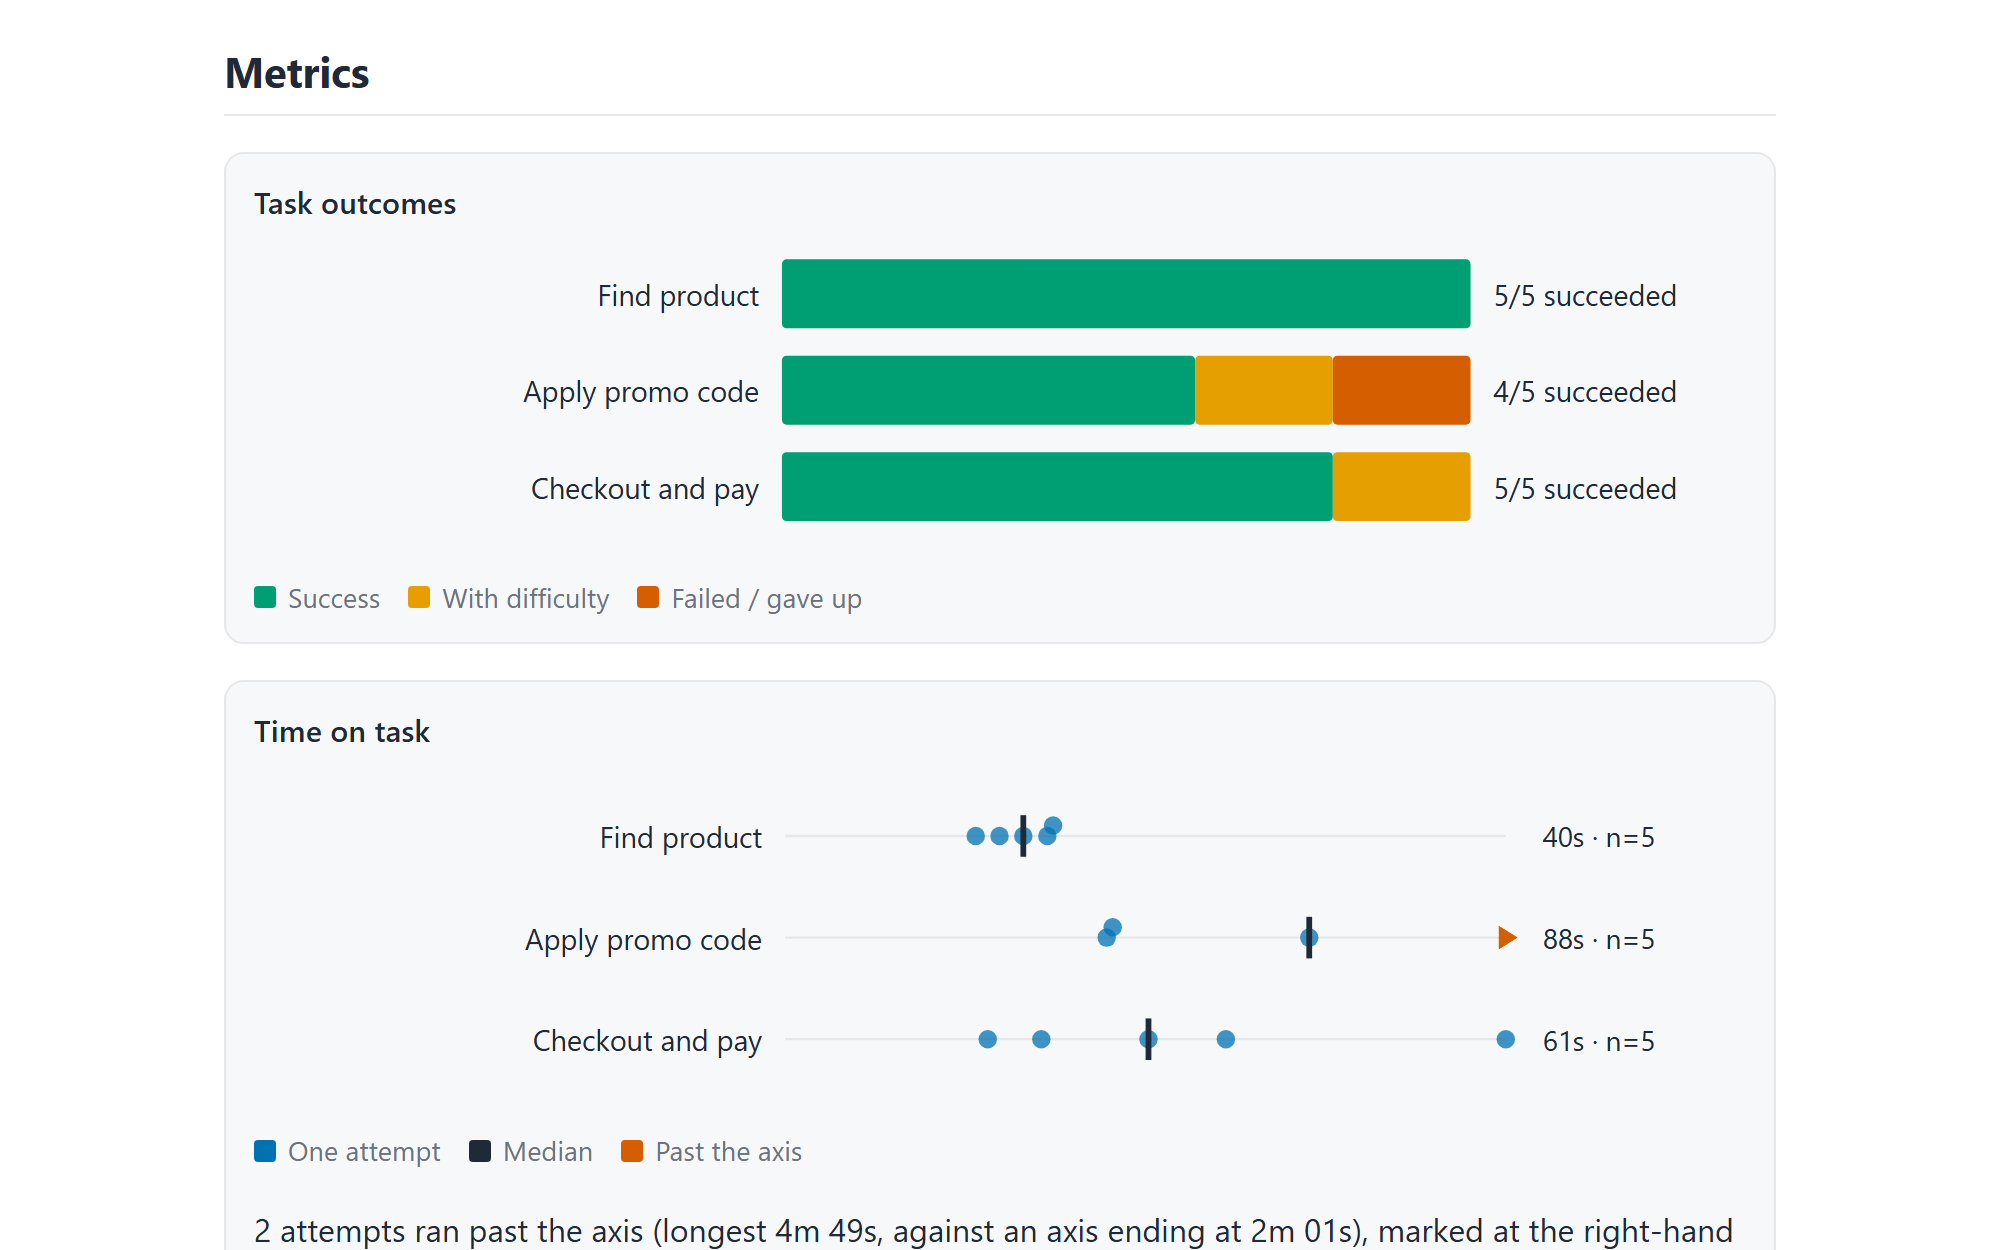Click the '40s · n=5' value

point(1599,838)
